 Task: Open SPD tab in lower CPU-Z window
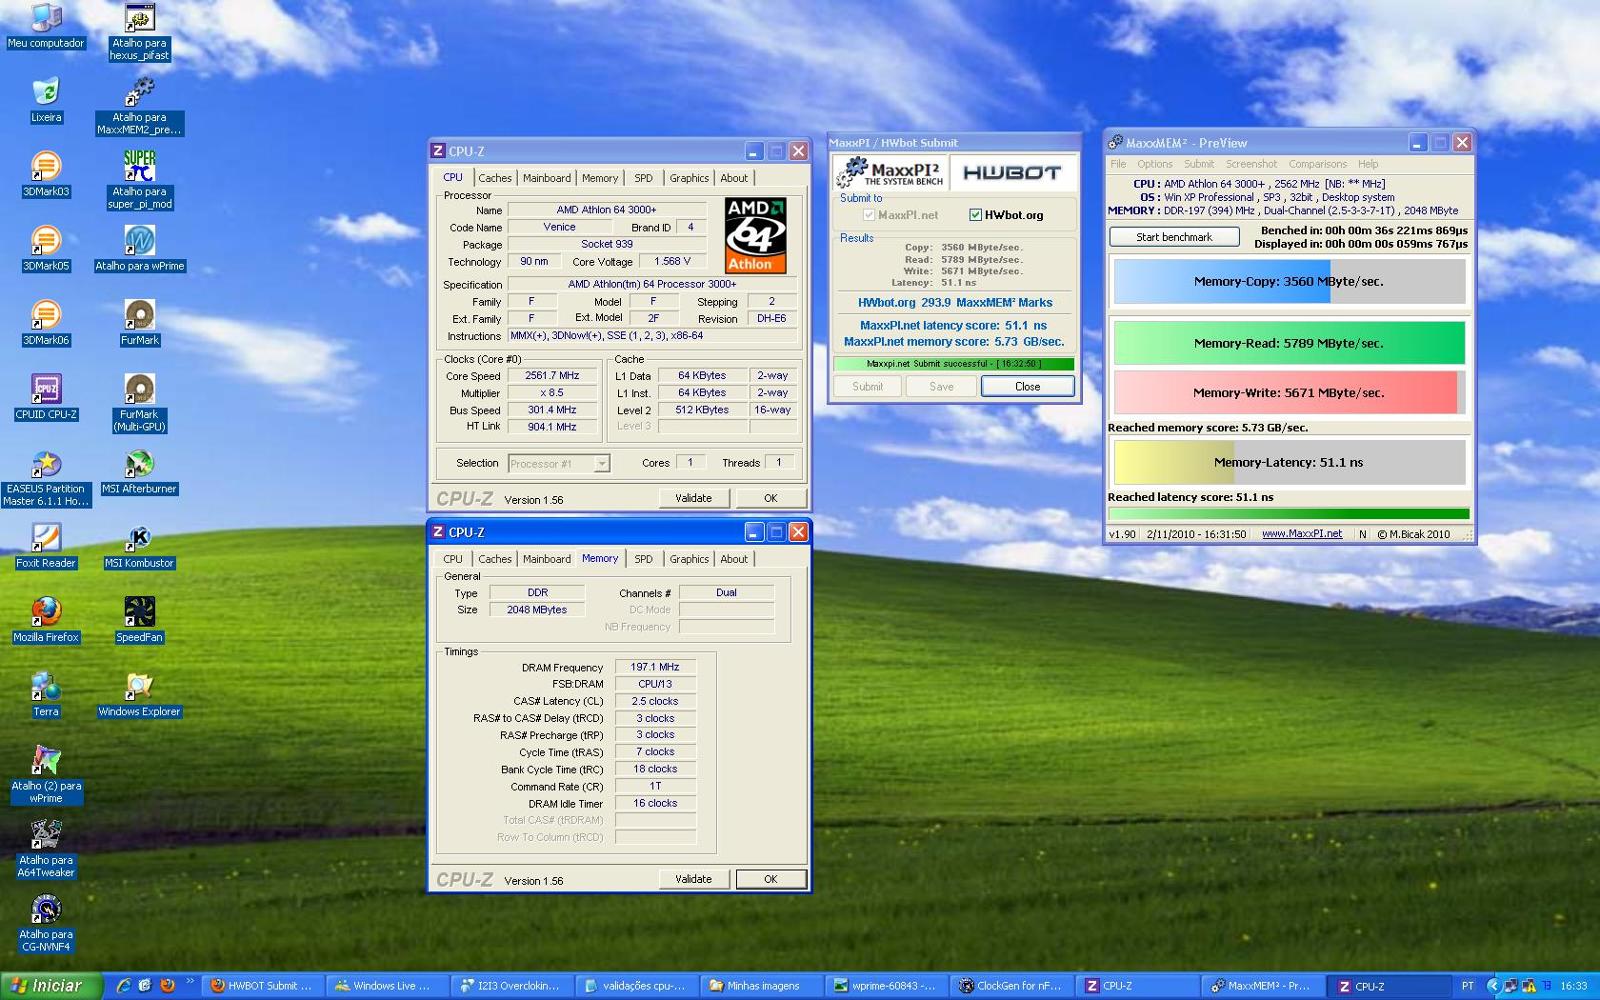coord(643,559)
